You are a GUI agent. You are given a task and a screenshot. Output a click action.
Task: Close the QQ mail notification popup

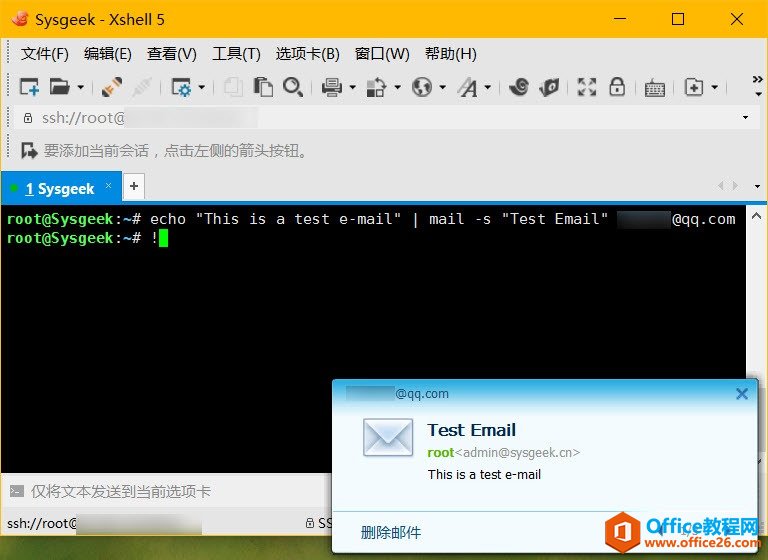coord(742,393)
